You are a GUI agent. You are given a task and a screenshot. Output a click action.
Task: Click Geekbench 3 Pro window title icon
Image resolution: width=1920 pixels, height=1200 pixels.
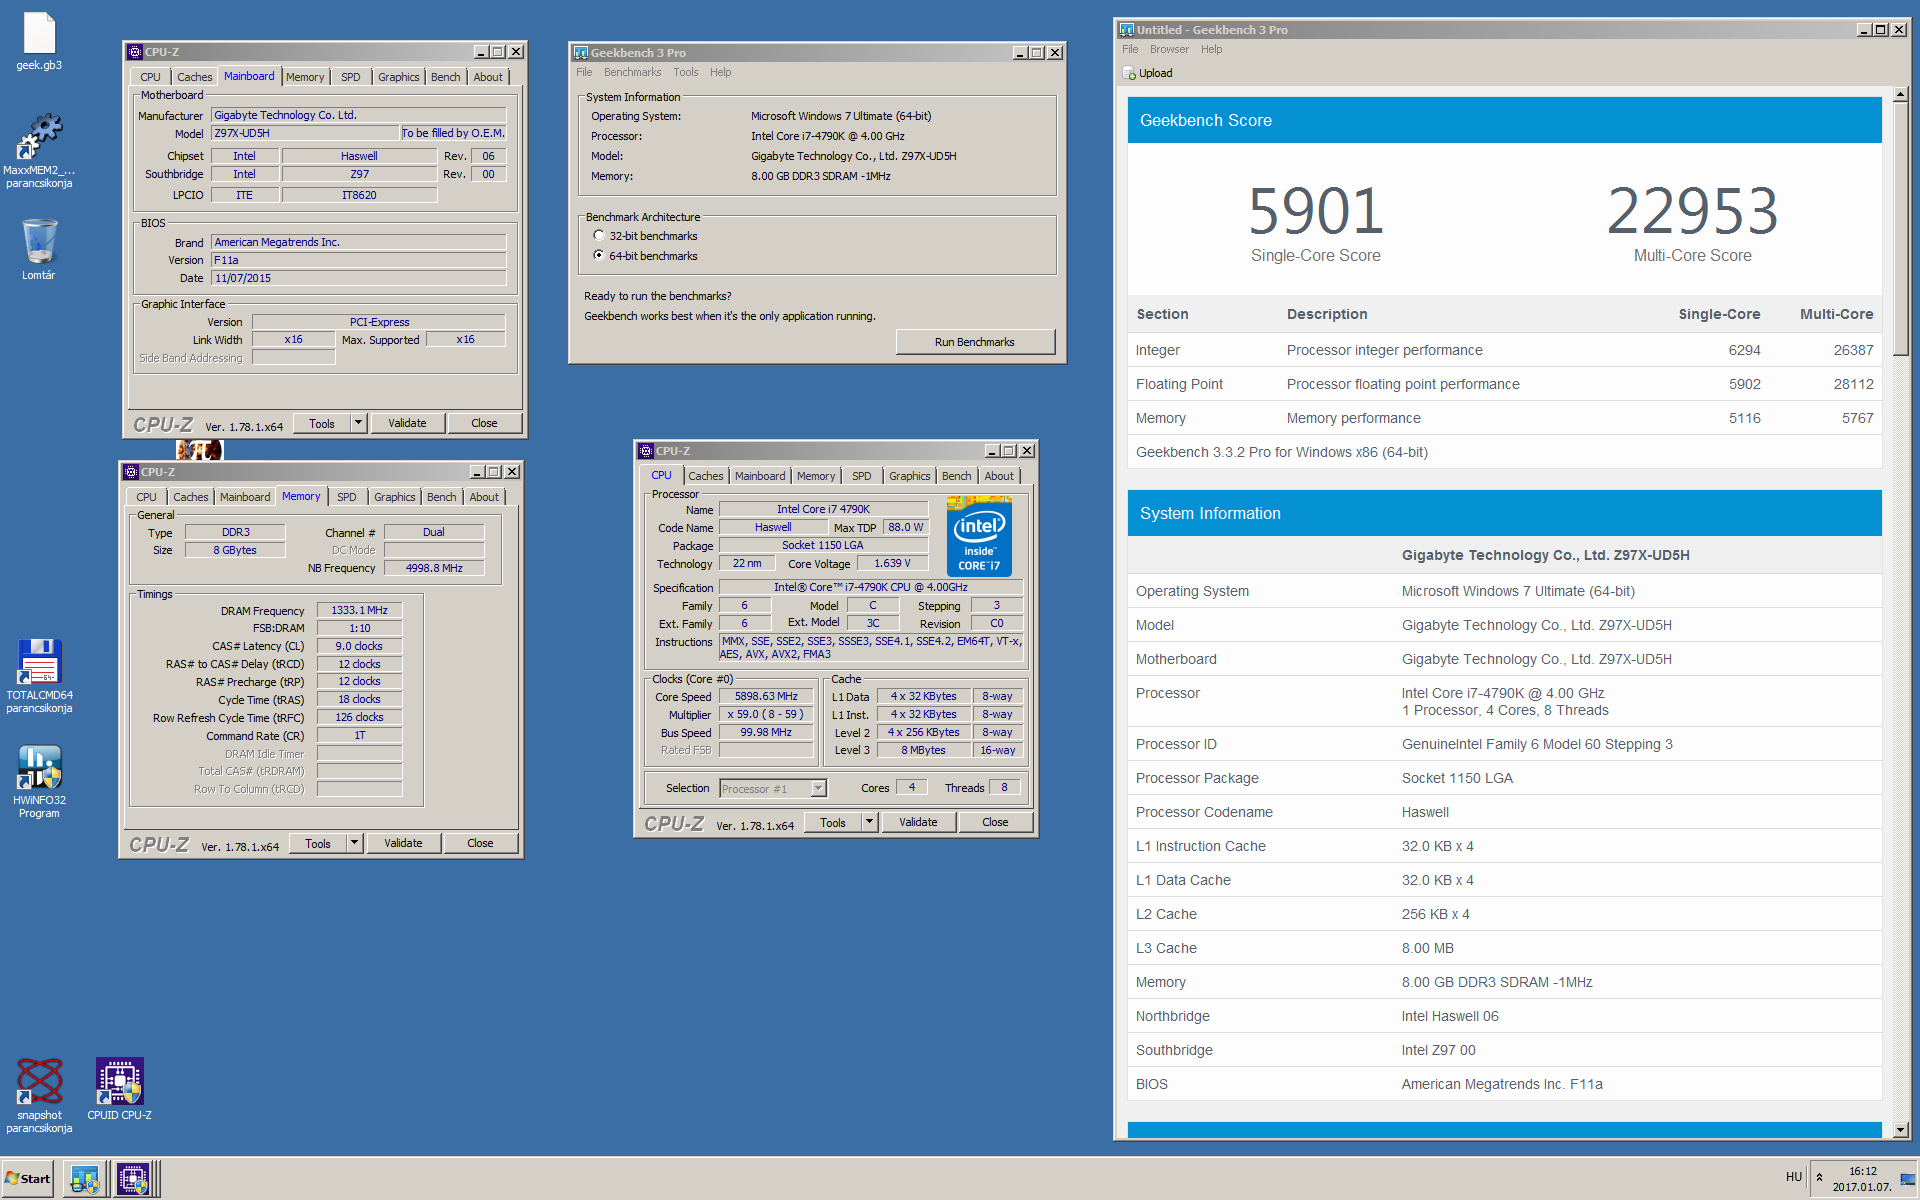[580, 53]
